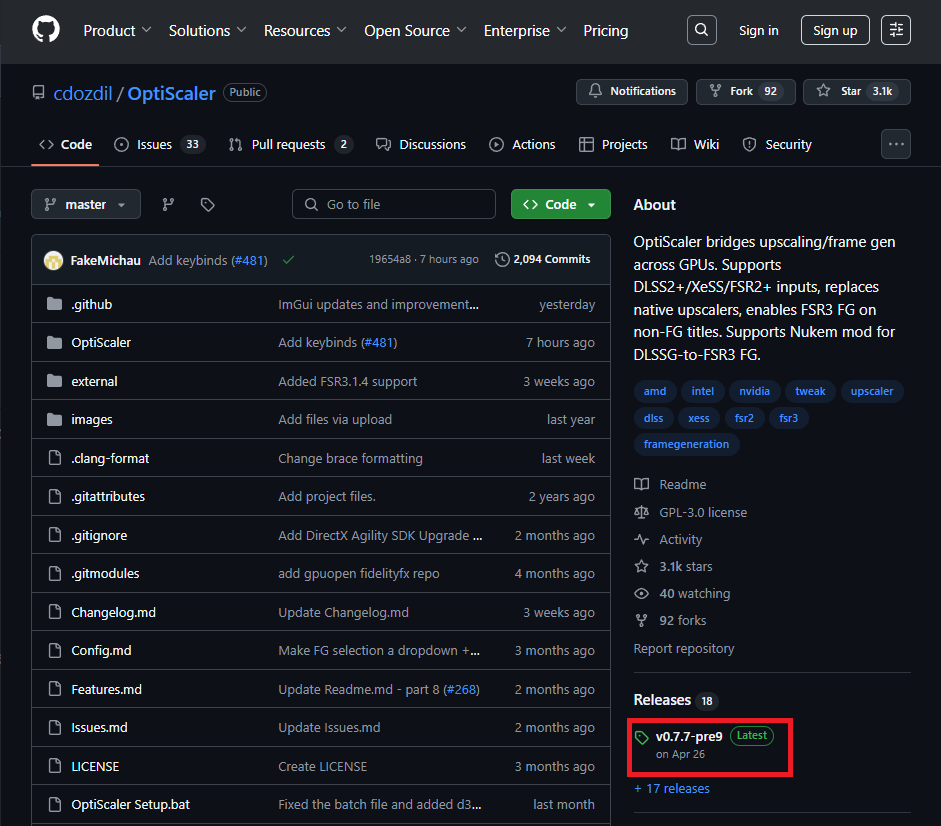This screenshot has height=826, width=941.
Task: Click the scale icon beside GPL-3.0 license
Action: pos(642,512)
